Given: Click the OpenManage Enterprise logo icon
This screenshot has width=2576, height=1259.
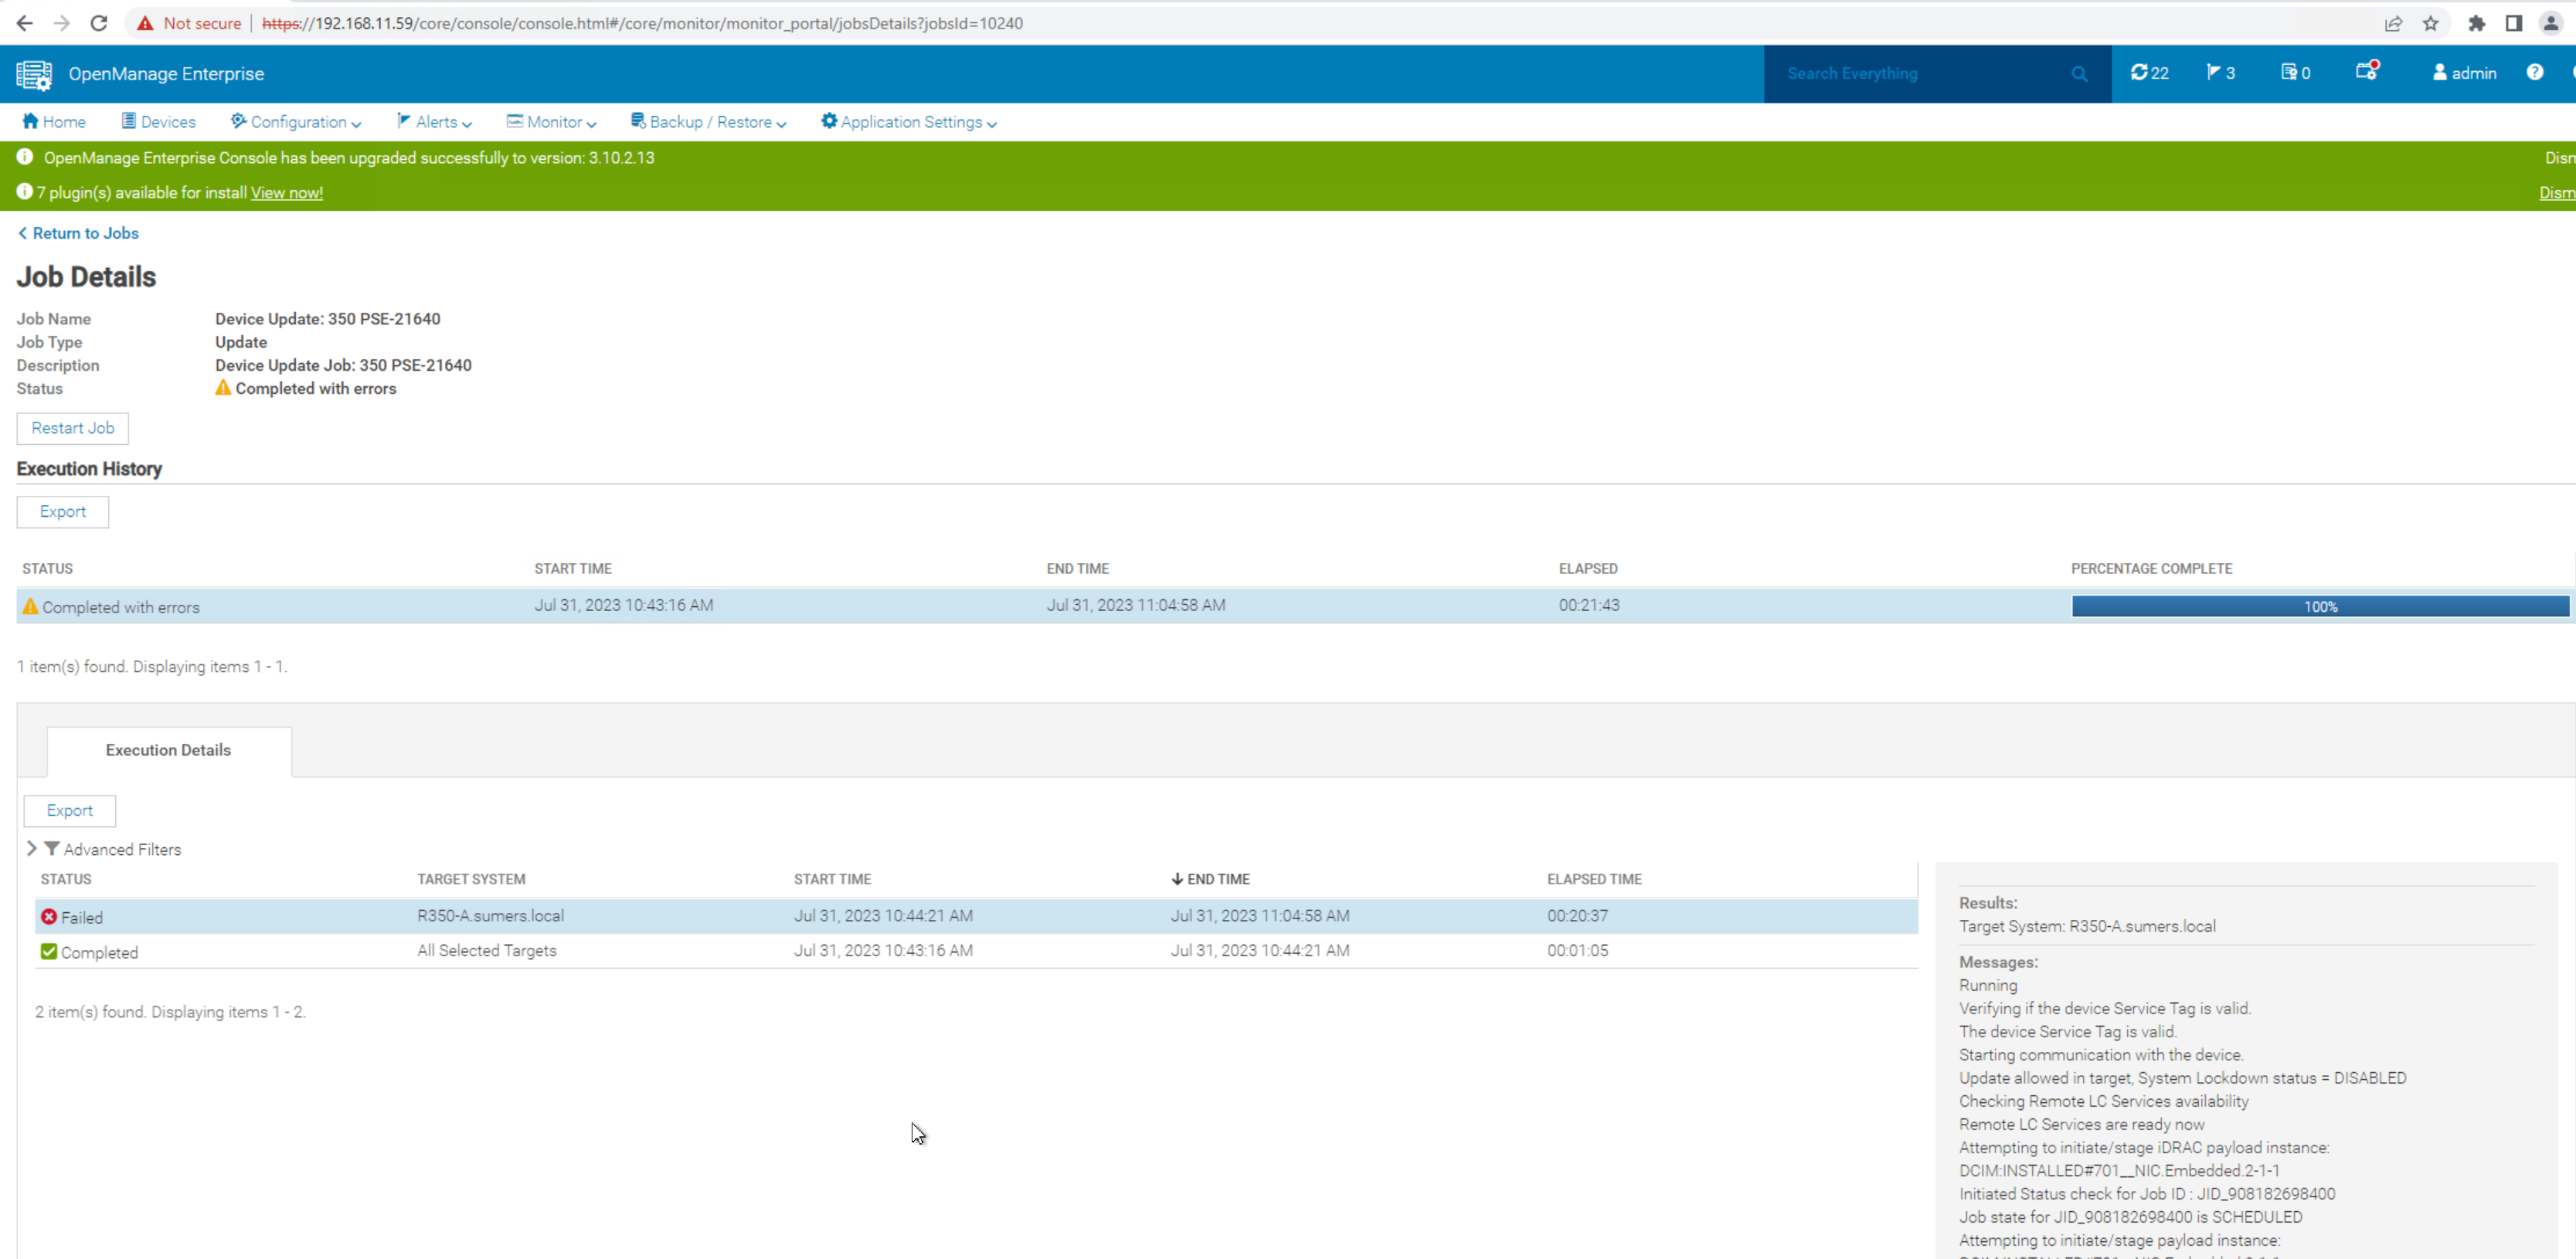Looking at the screenshot, I should tap(34, 74).
